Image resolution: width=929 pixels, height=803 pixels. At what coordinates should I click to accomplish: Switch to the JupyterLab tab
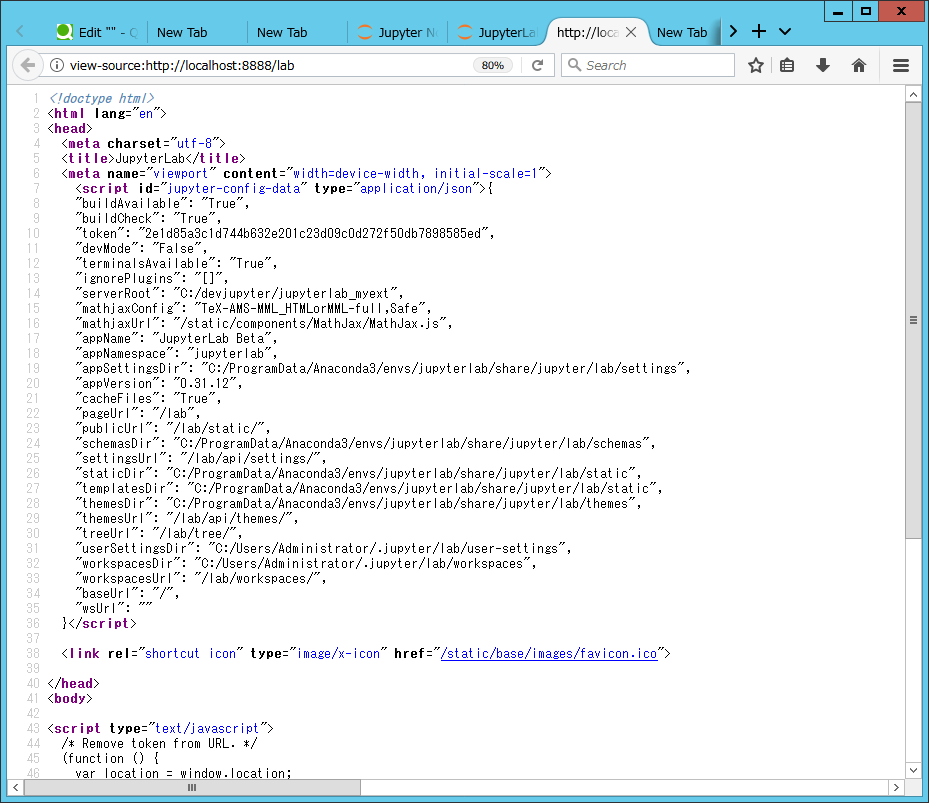(x=497, y=33)
